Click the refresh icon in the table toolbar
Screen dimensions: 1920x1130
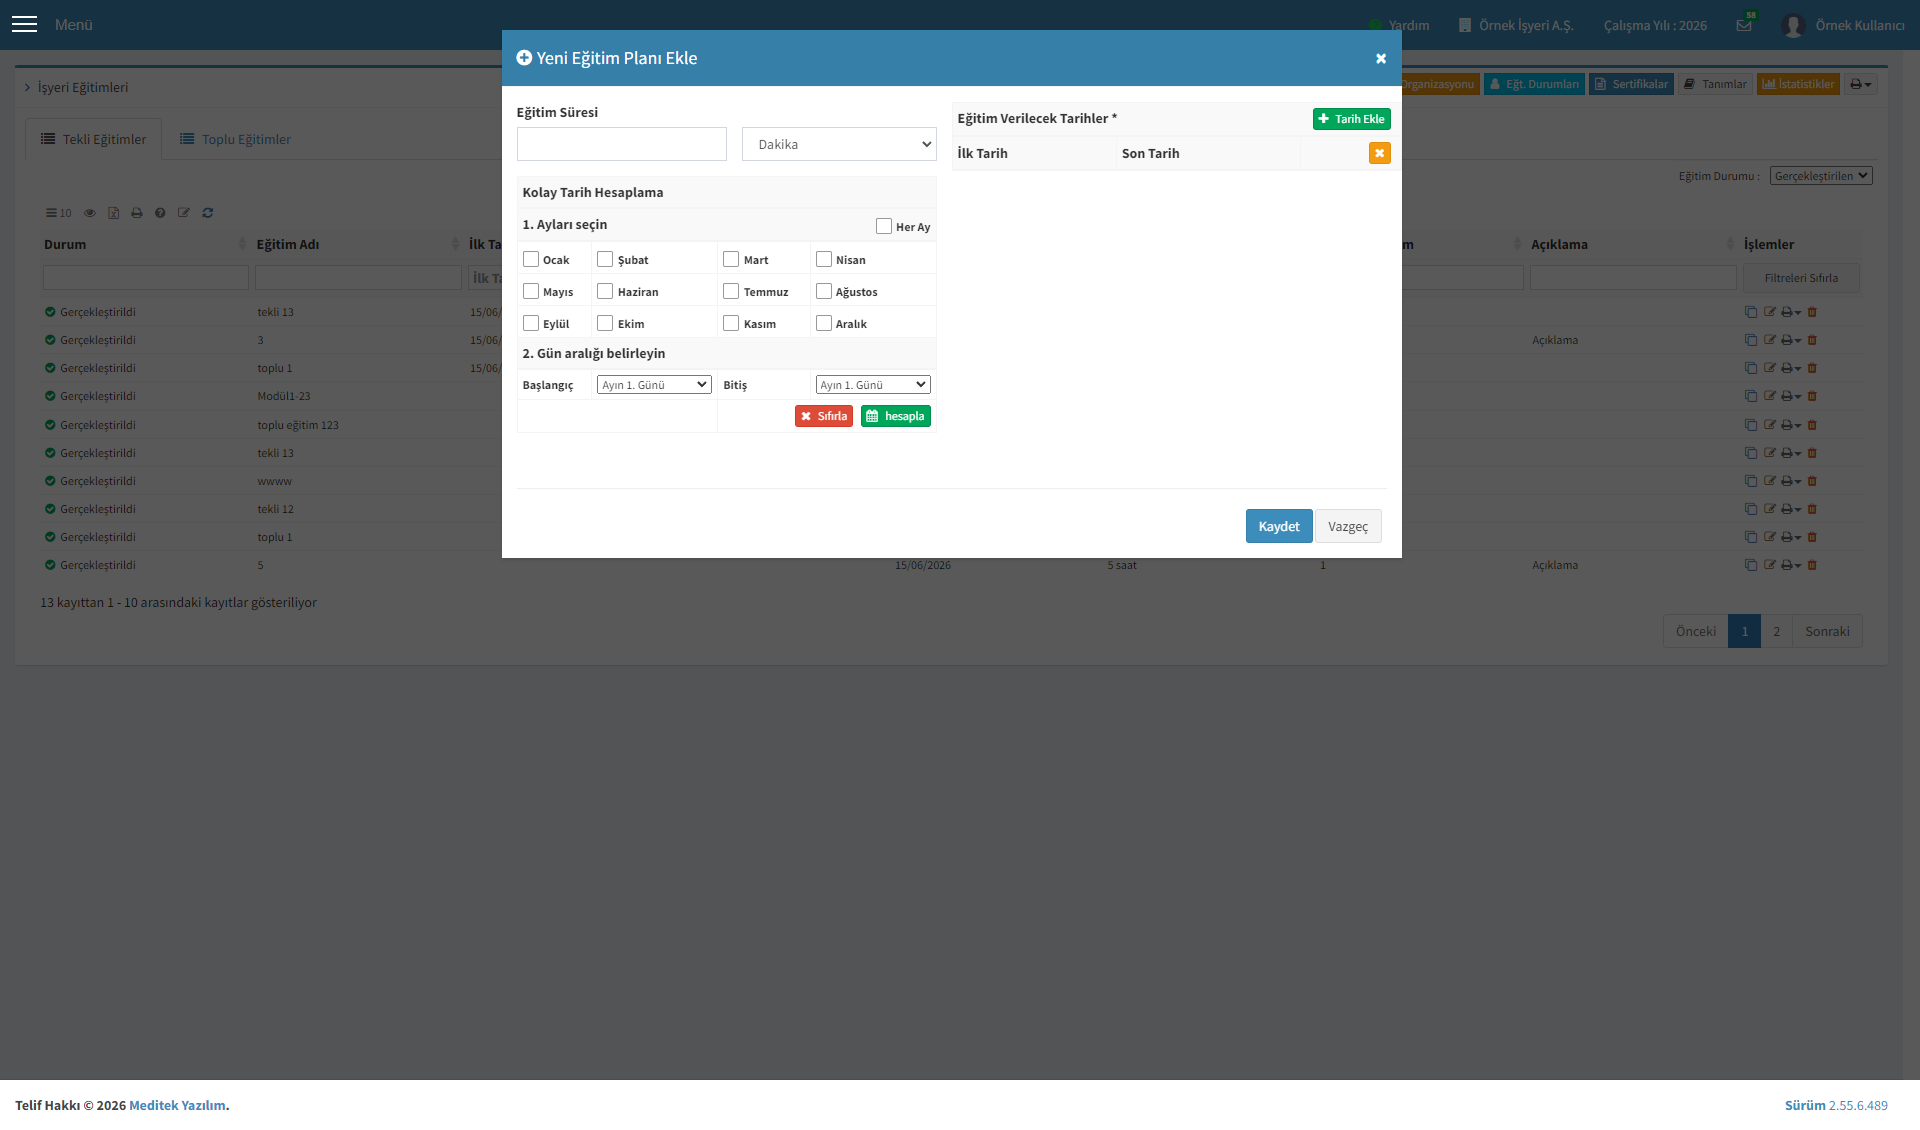pos(208,213)
